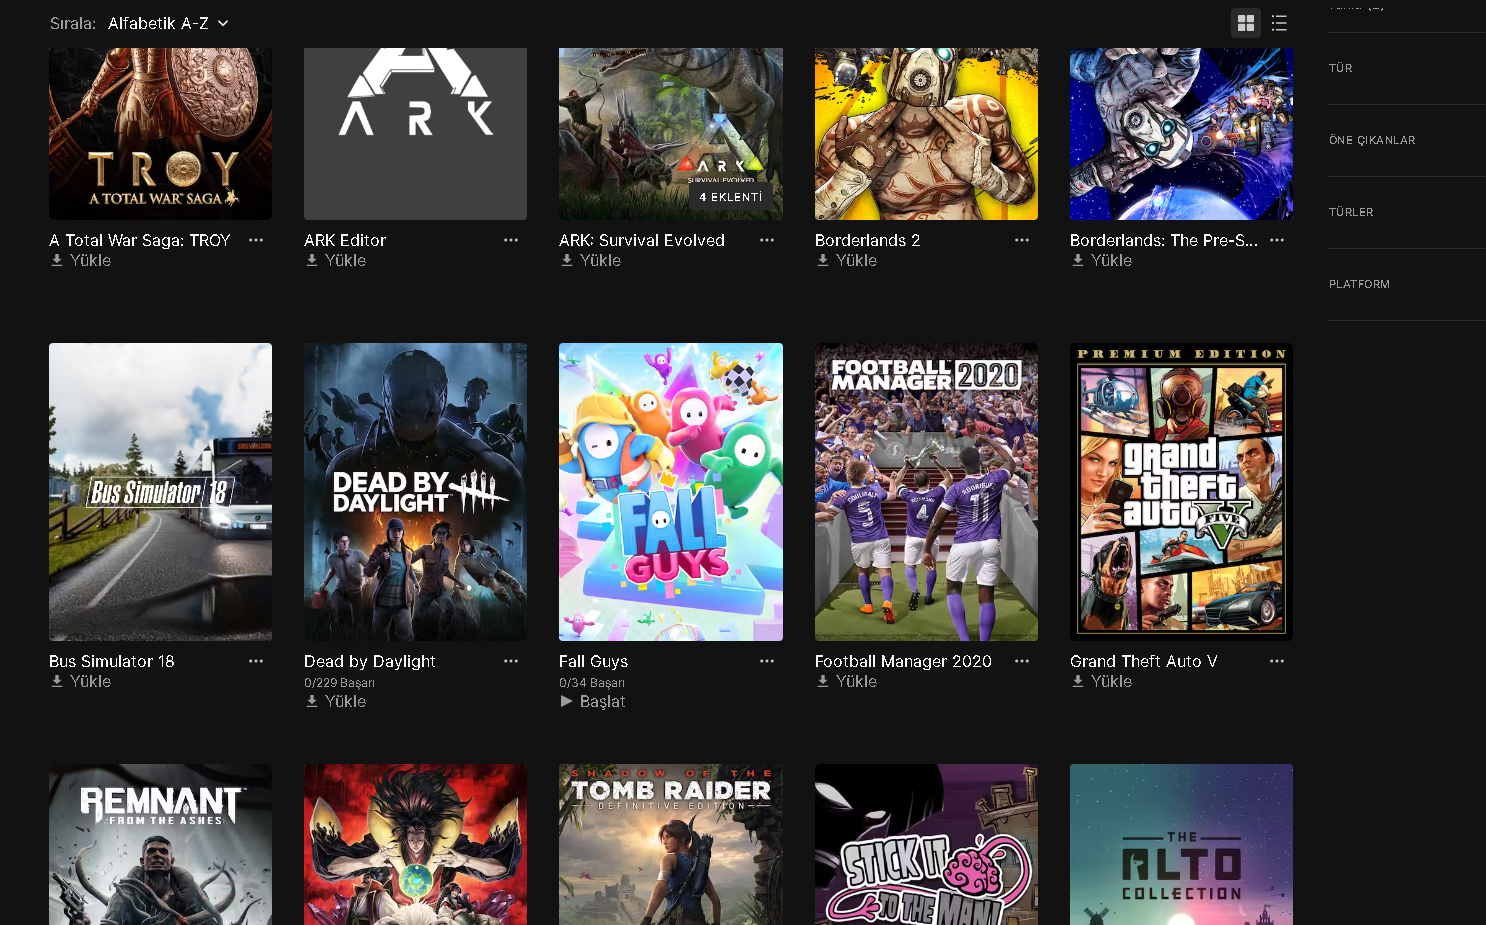Image resolution: width=1486 pixels, height=925 pixels.
Task: Open options menu for Grand Theft Auto V
Action: (1277, 661)
